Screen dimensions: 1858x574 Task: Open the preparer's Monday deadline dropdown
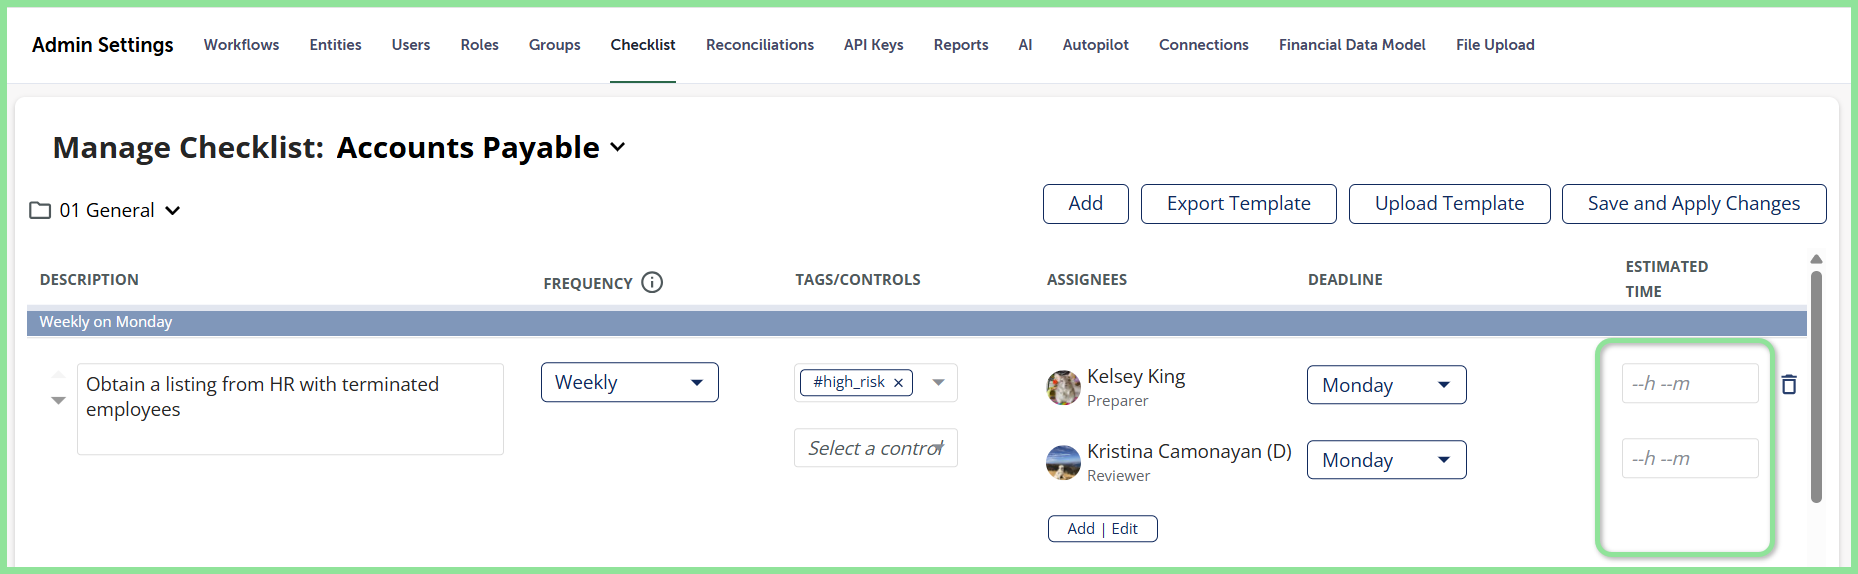1386,385
